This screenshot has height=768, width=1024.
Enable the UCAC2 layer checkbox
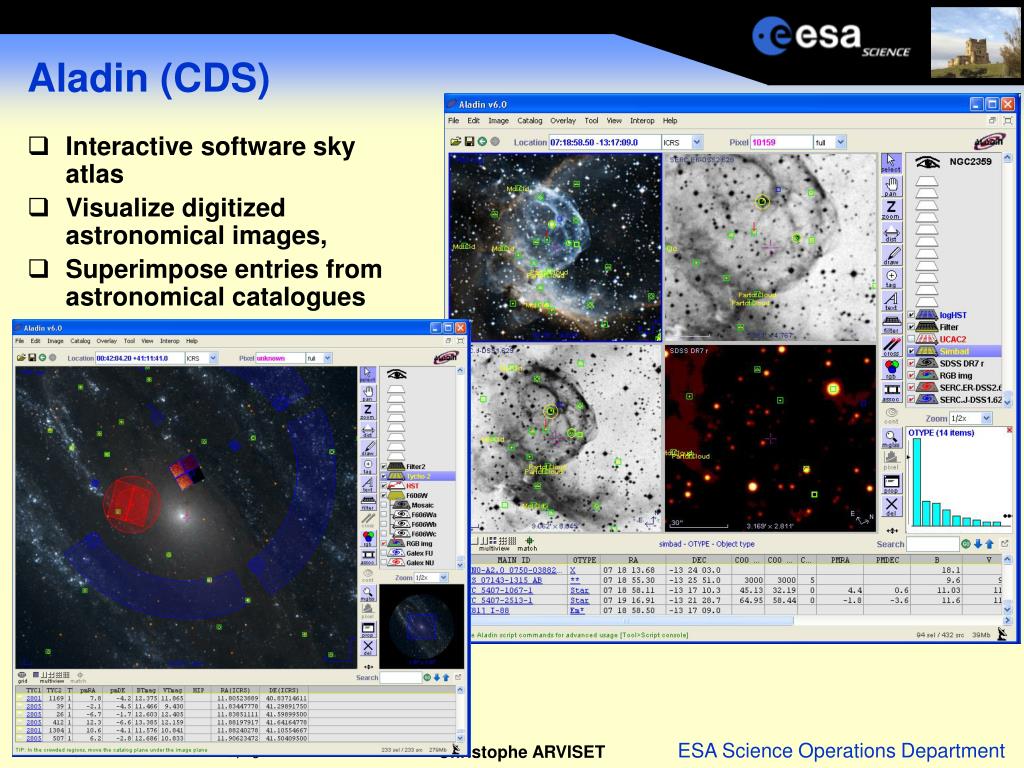click(x=911, y=340)
